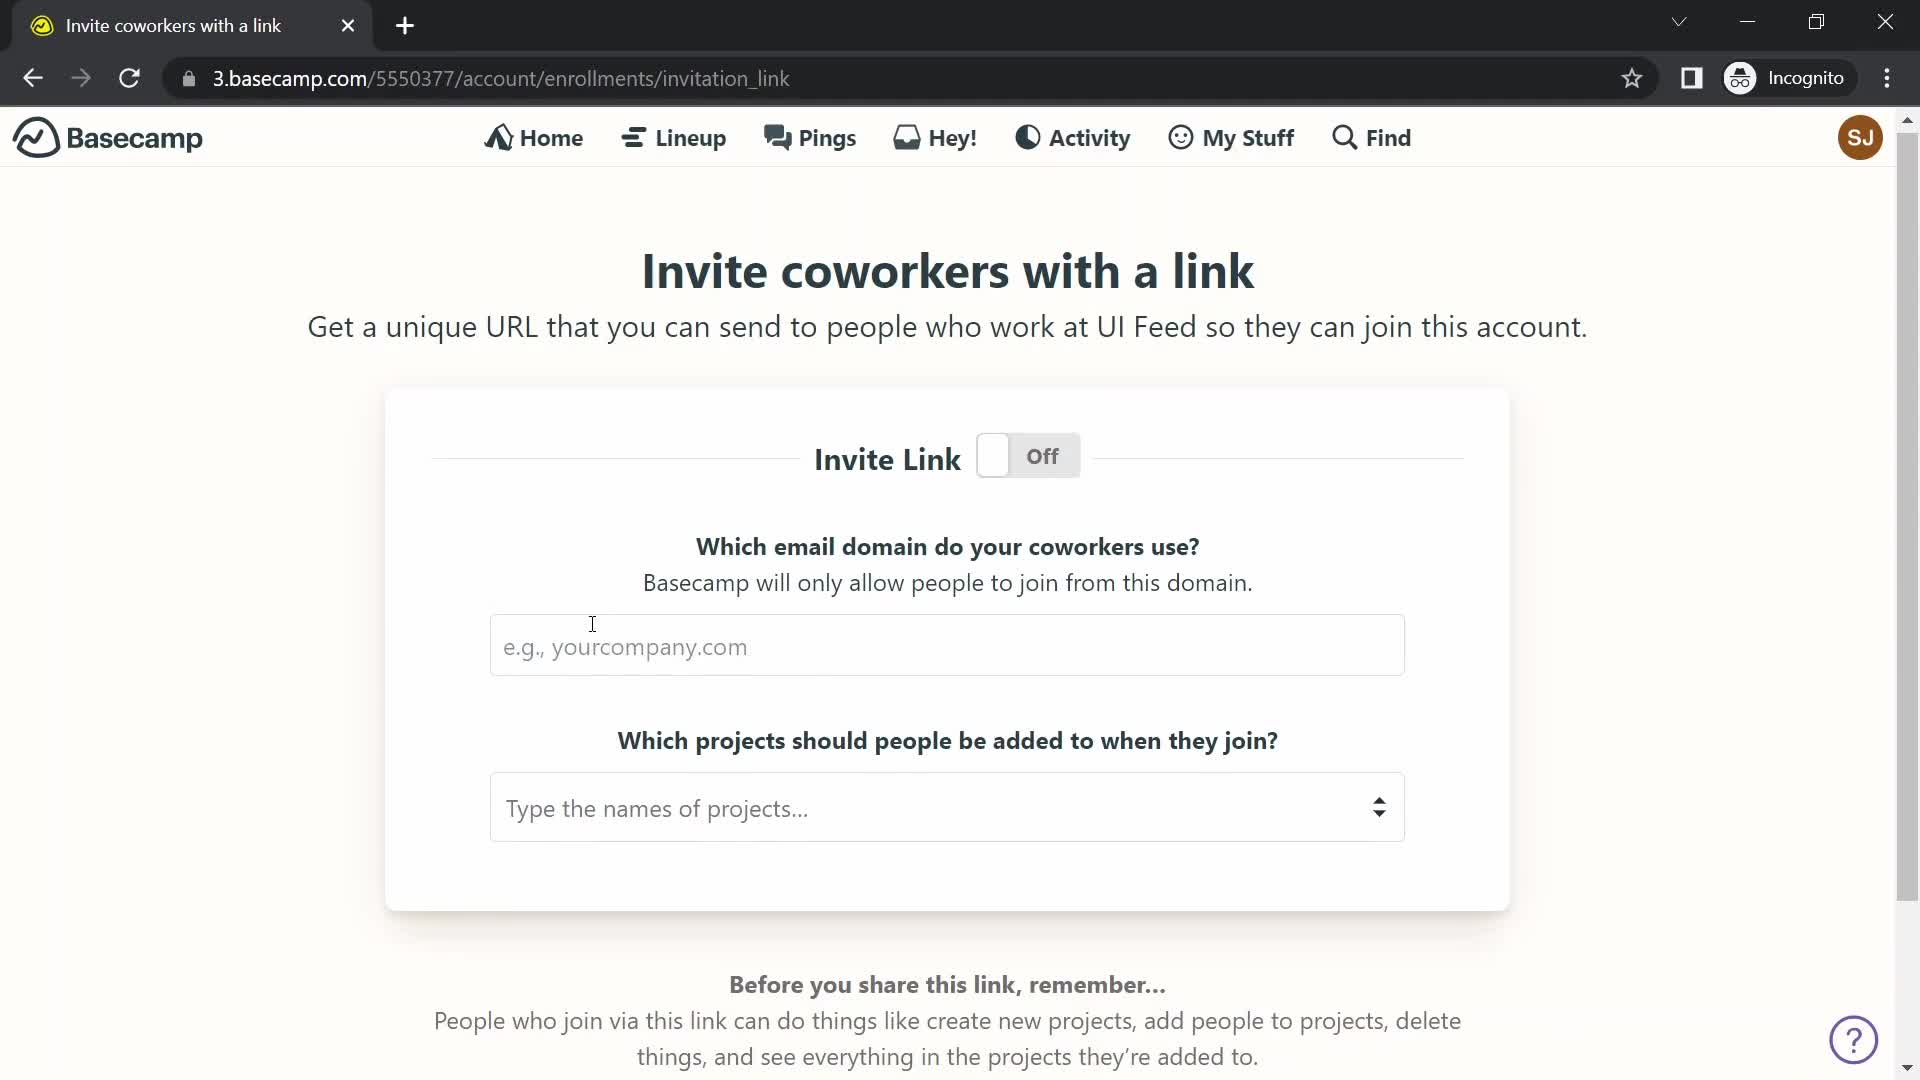Screen dimensions: 1920x1080
Task: Click the browser refresh page button
Action: [129, 78]
